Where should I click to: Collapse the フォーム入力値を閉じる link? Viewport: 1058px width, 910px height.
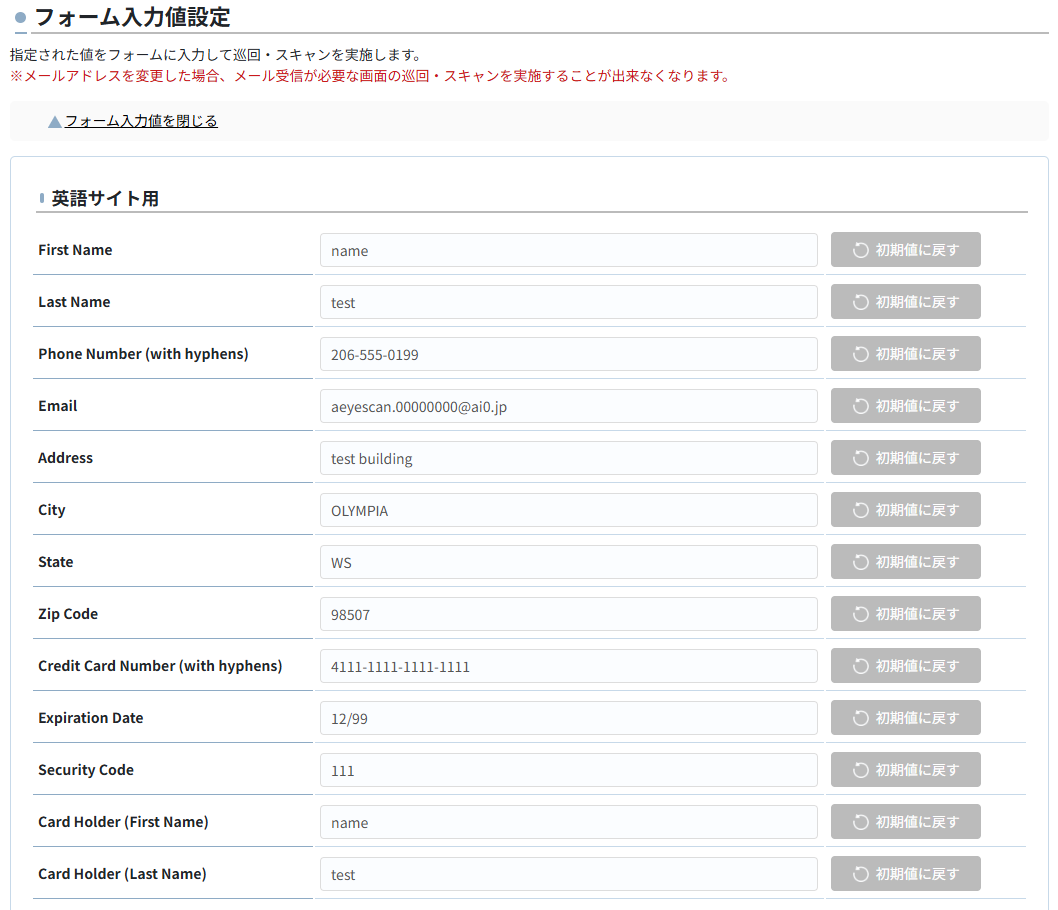141,121
